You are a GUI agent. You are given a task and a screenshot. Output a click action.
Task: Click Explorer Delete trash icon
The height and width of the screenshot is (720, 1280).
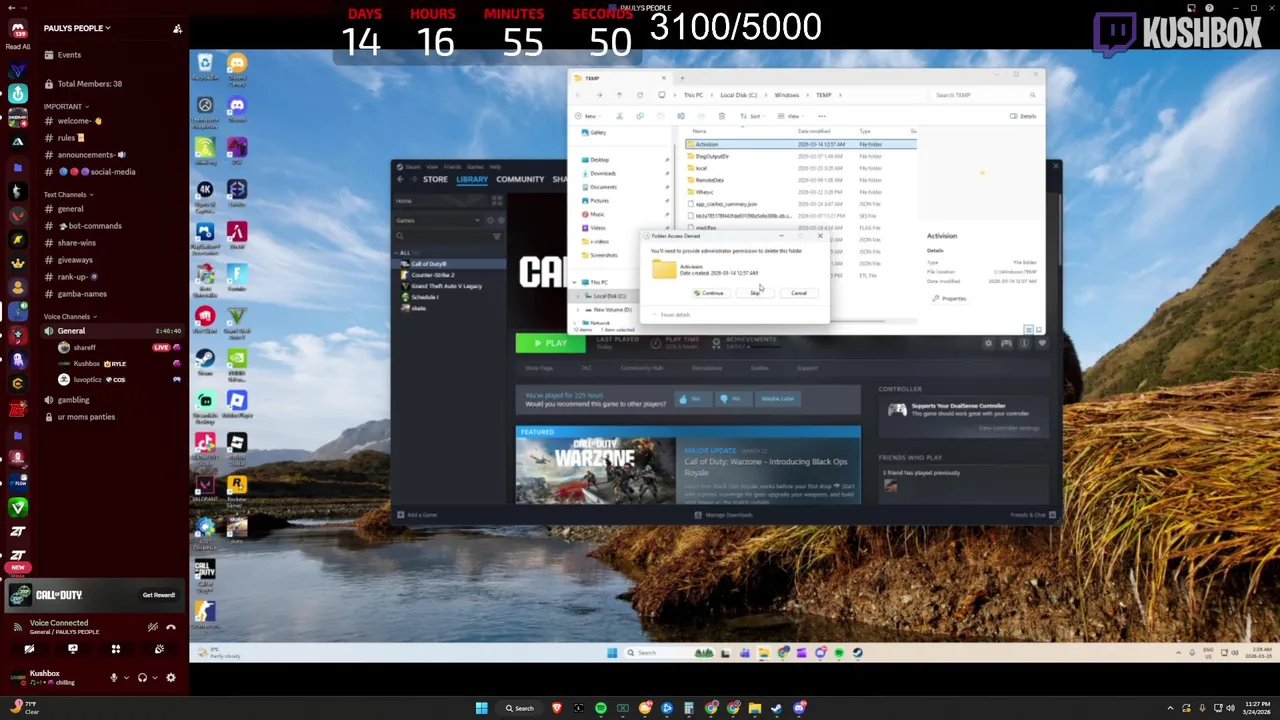coord(721,116)
